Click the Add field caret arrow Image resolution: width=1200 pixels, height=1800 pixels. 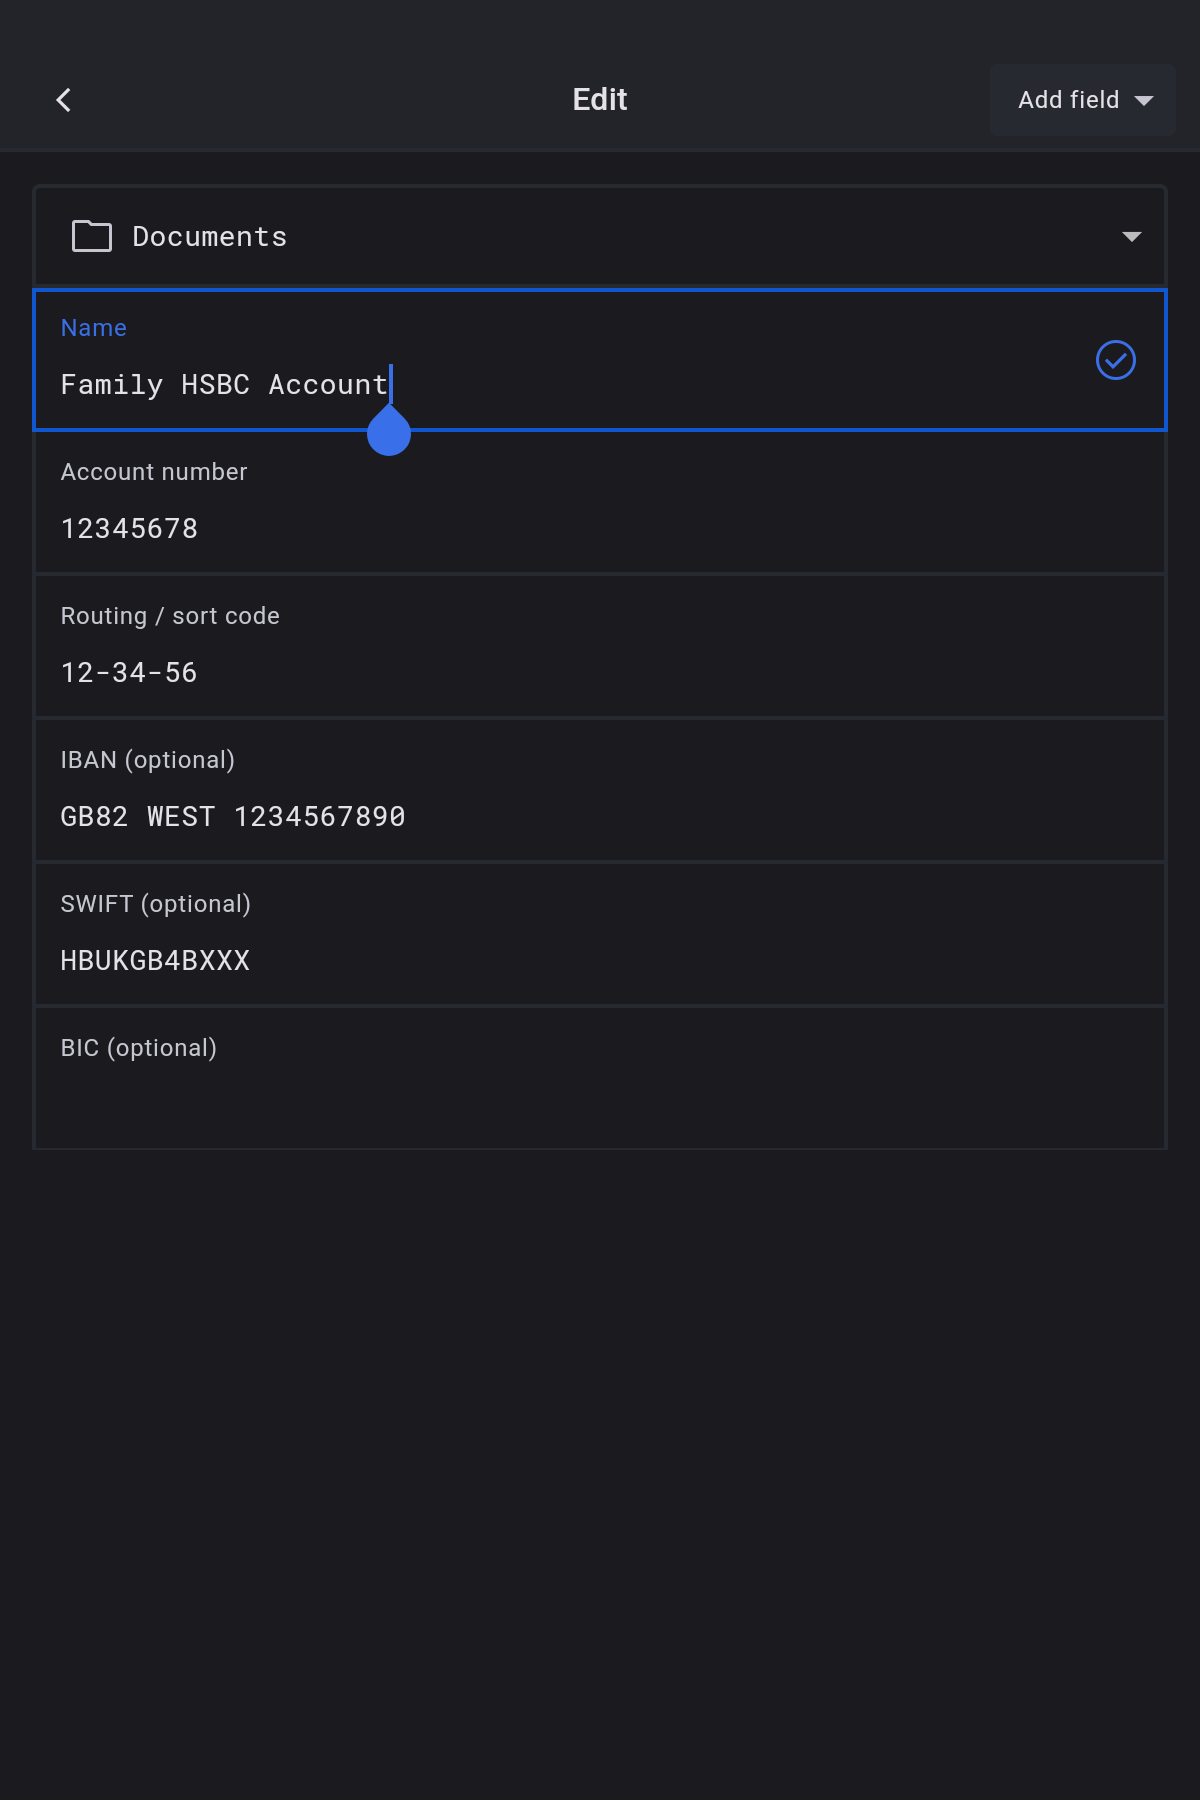1144,101
